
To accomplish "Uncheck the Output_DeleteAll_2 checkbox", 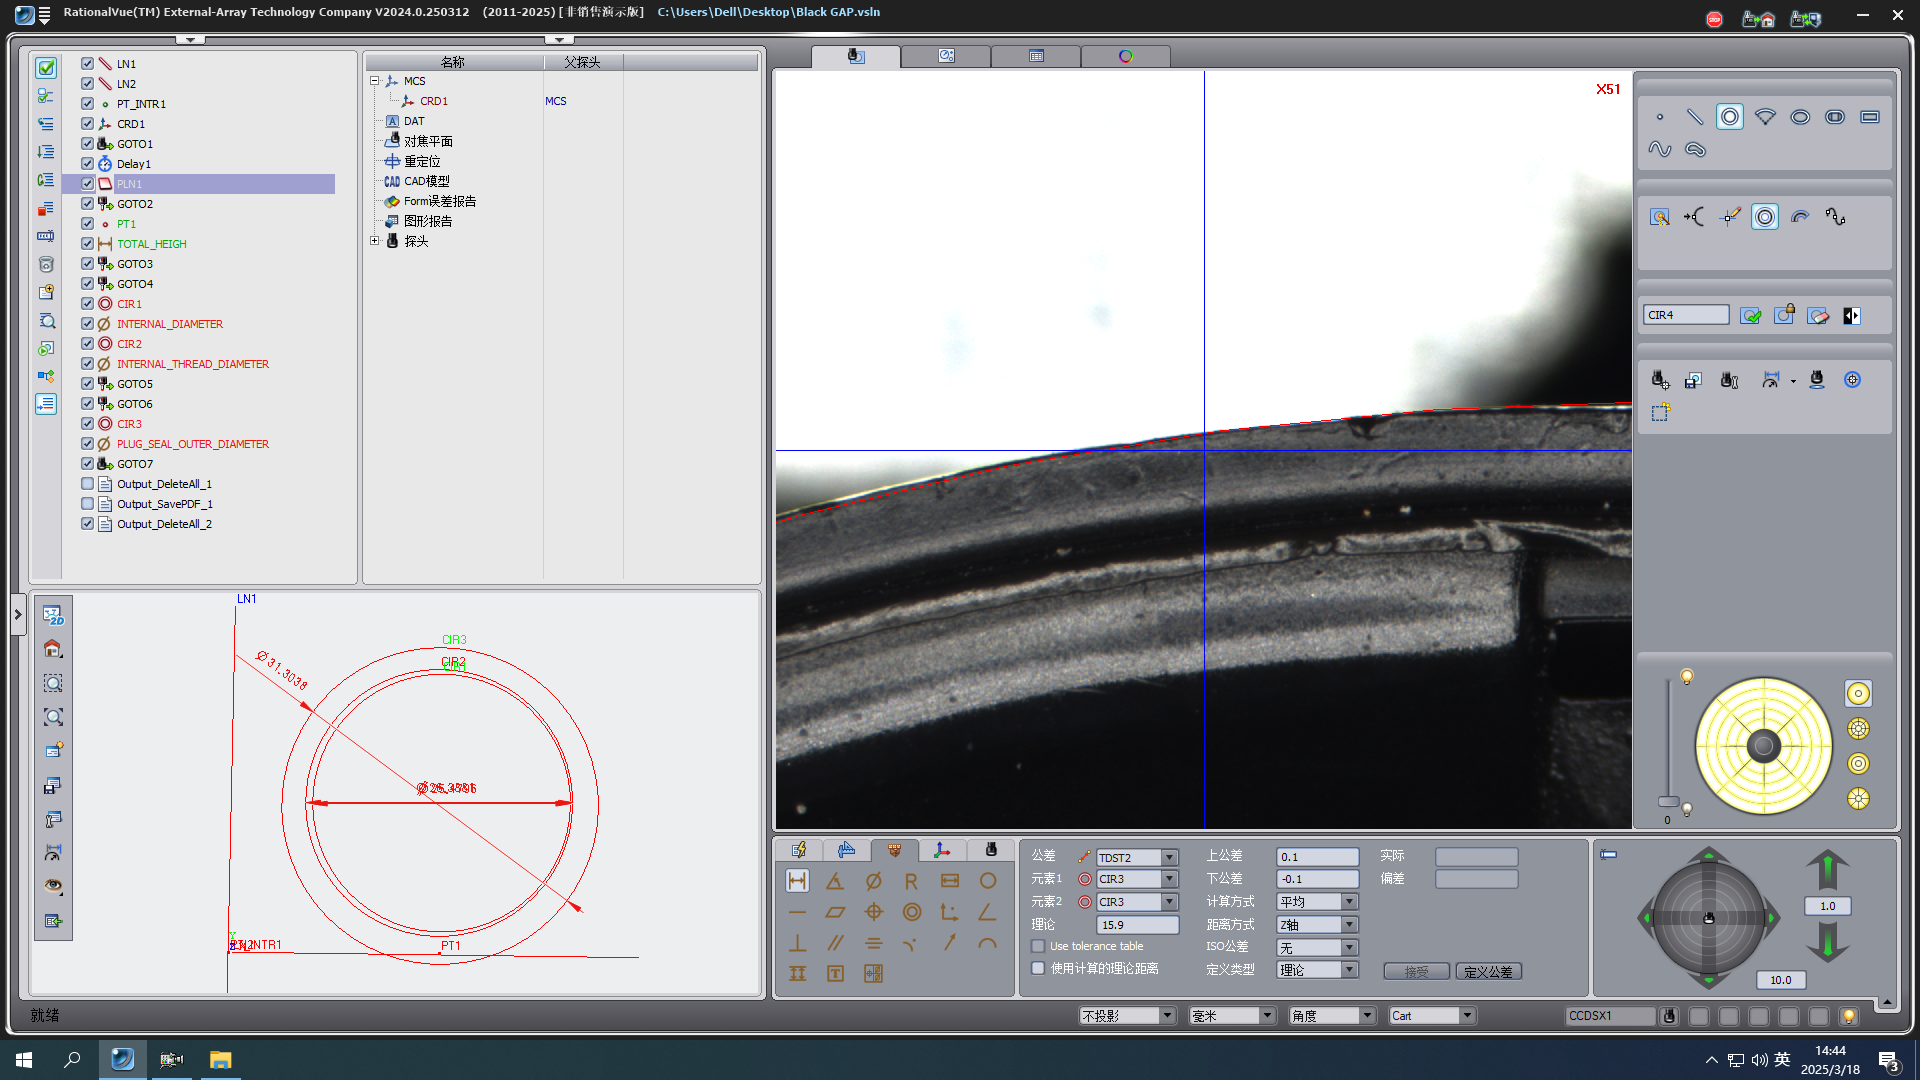I will pos(87,524).
